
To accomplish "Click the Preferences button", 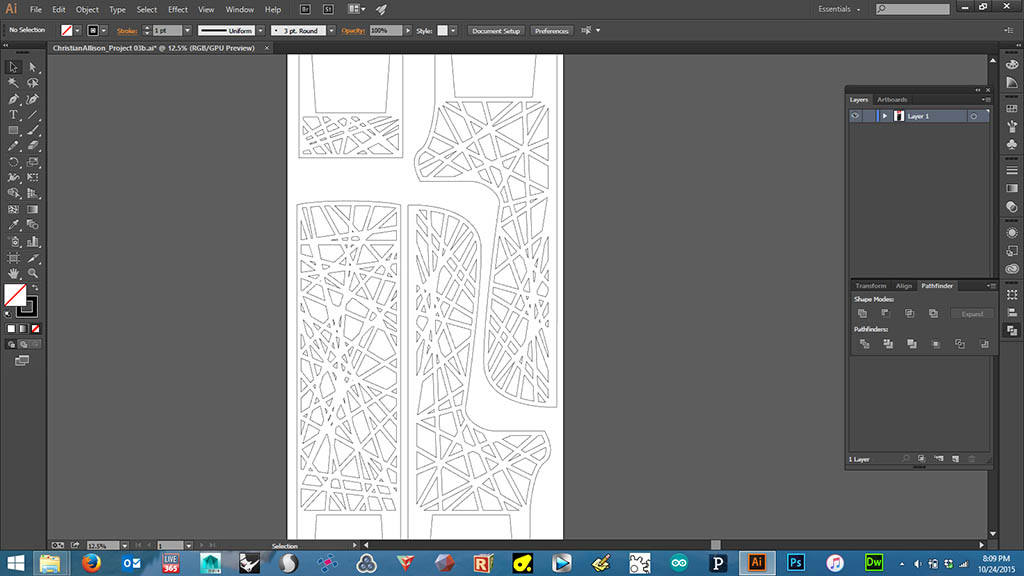I will tap(551, 31).
